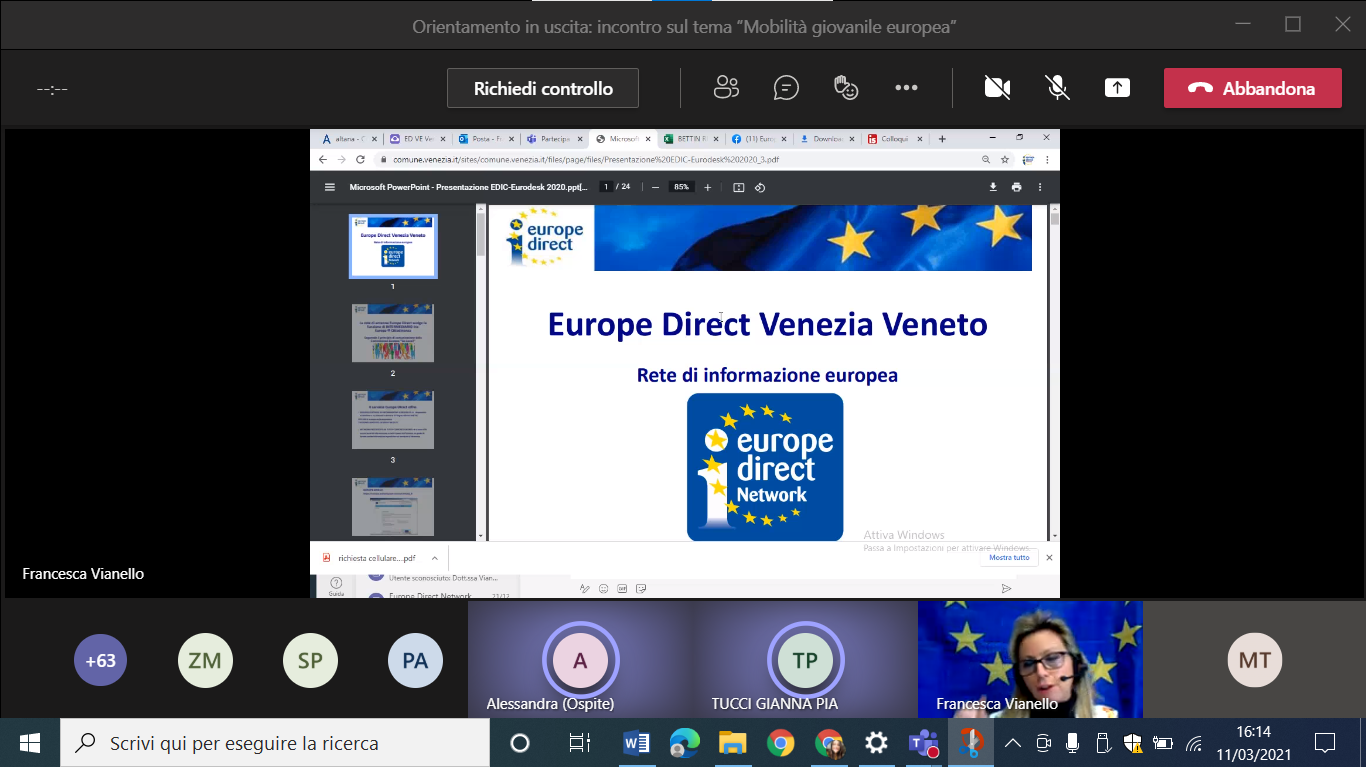Bookmark the page with the star icon
This screenshot has width=1366, height=767.
click(x=1004, y=159)
